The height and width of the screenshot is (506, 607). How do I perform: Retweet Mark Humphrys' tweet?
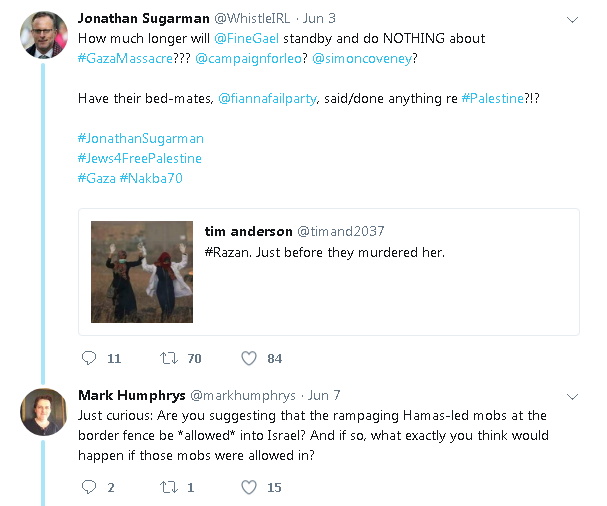pos(169,487)
